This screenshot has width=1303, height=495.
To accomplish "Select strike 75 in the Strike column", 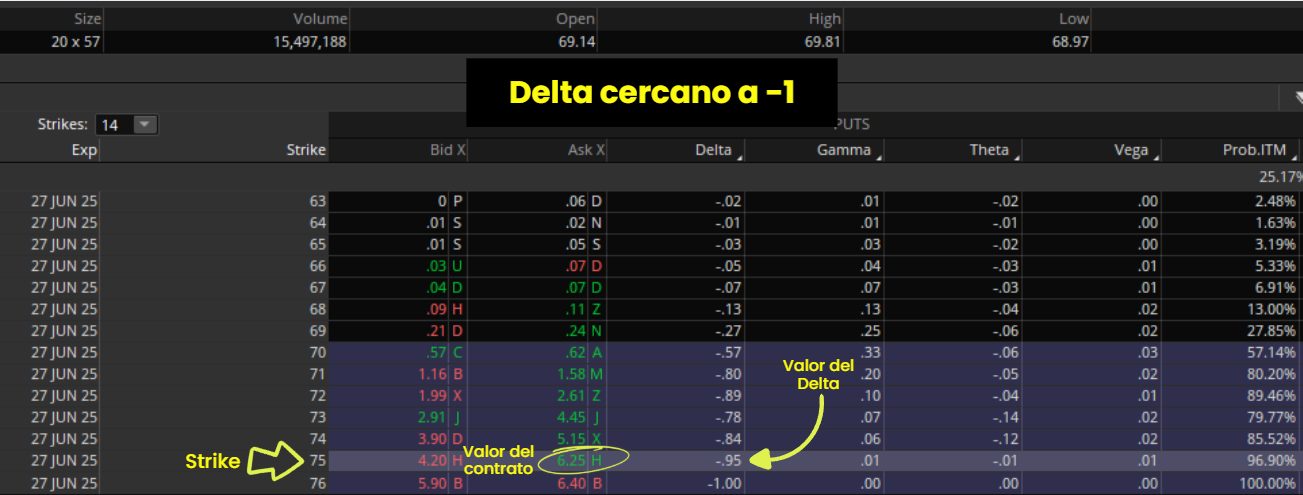I will coord(317,461).
